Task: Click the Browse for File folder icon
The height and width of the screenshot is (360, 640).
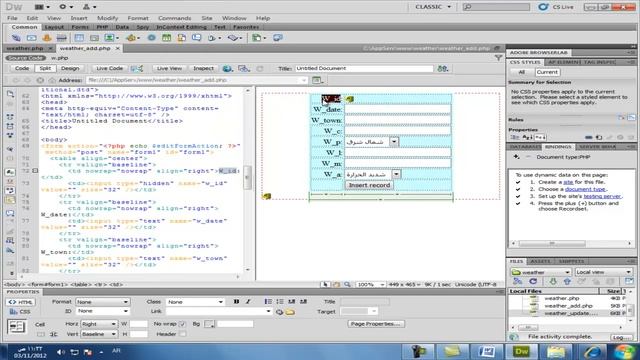Action: (290, 312)
